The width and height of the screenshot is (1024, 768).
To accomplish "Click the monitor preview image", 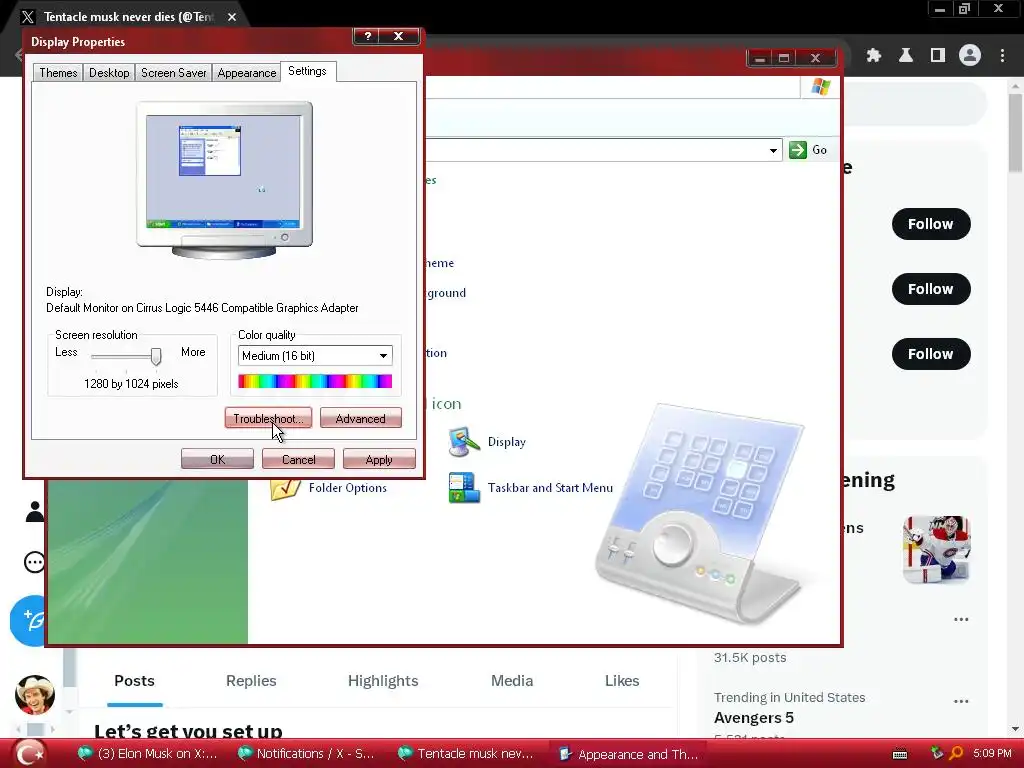I will pyautogui.click(x=224, y=180).
